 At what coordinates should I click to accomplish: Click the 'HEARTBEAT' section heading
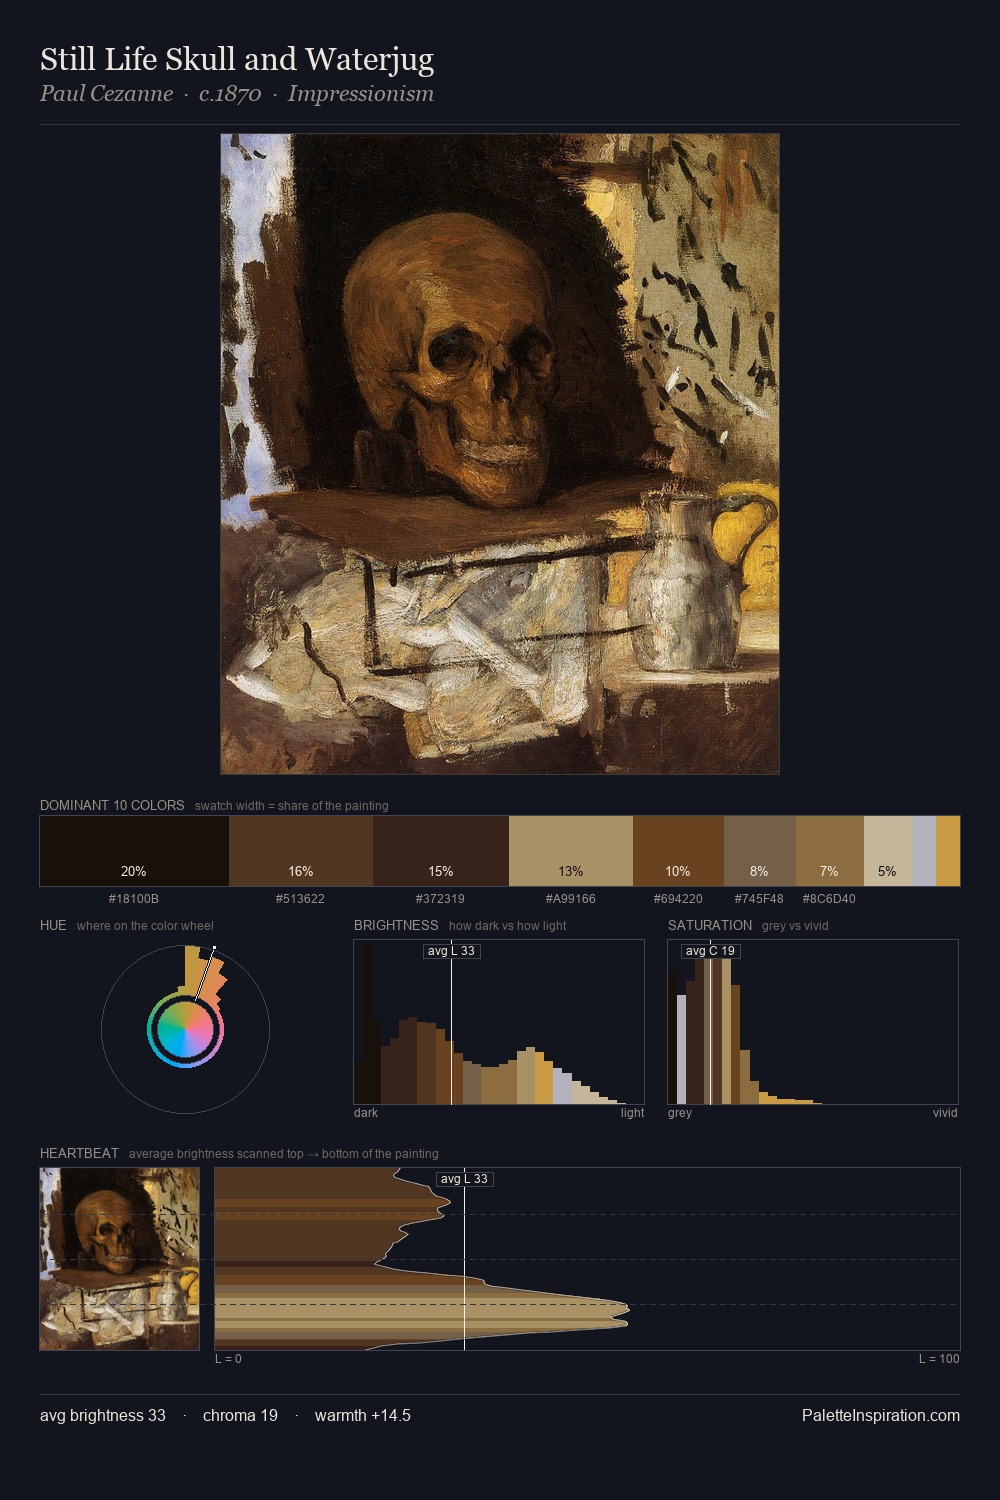[x=79, y=1153]
